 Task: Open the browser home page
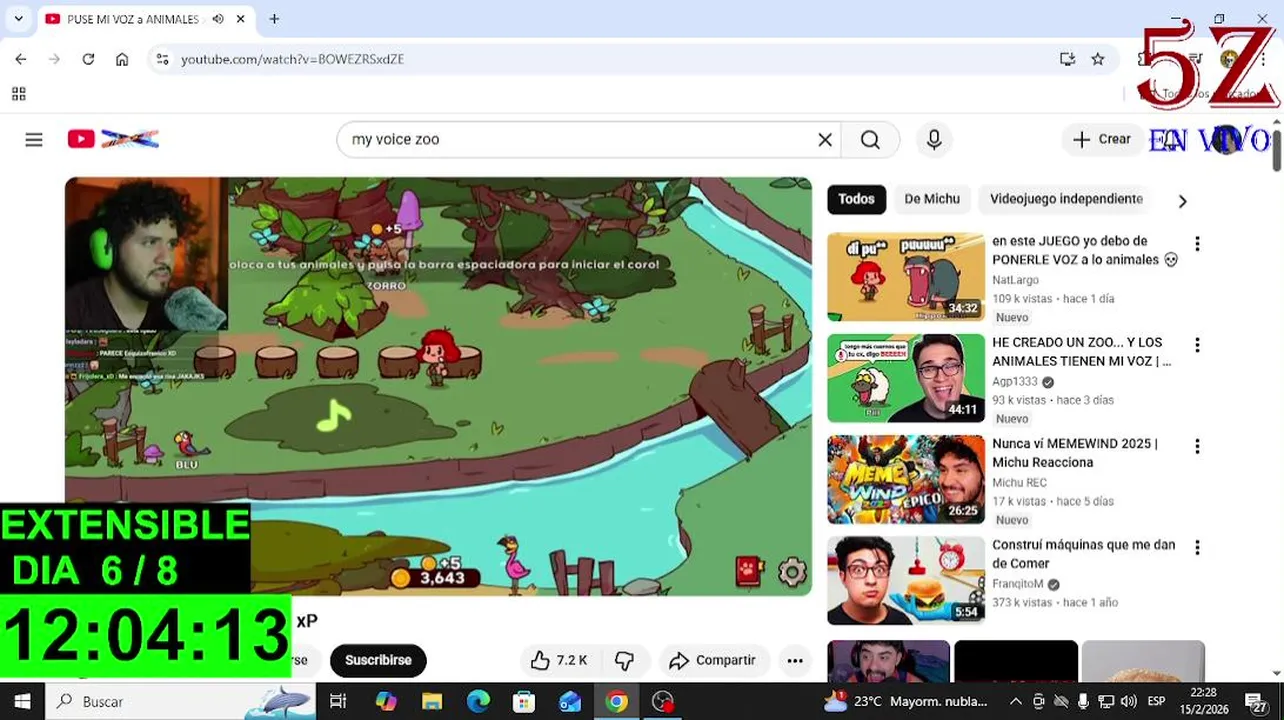pos(122,59)
